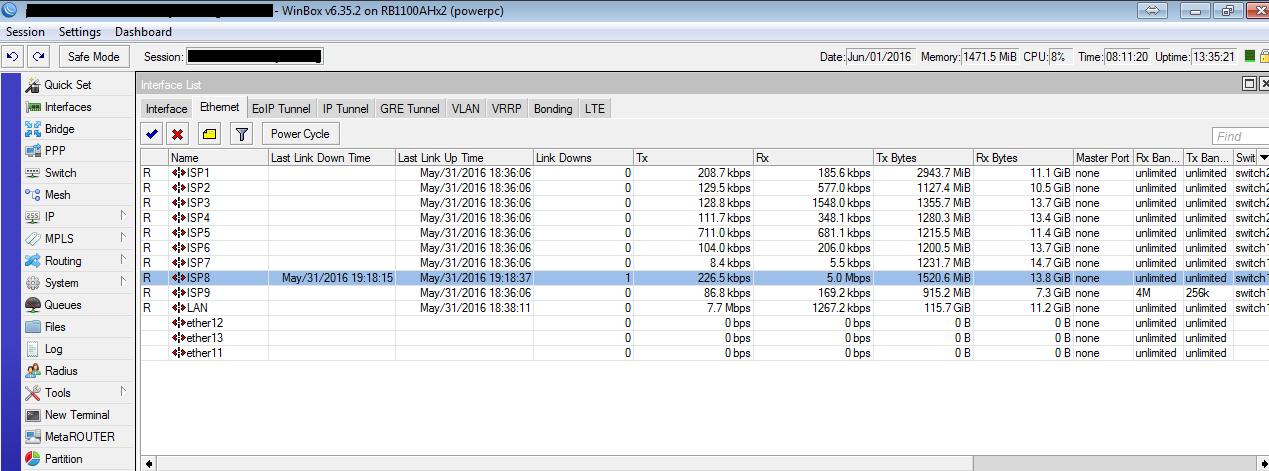This screenshot has height=471, width=1269.
Task: Click the green status indicator square
Action: point(1250,57)
